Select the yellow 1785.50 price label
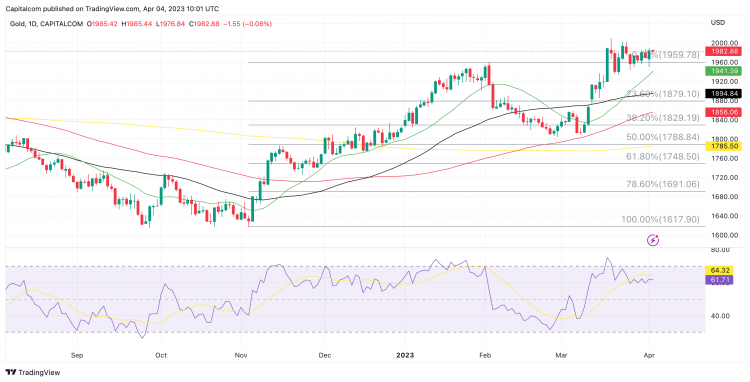 pyautogui.click(x=723, y=146)
